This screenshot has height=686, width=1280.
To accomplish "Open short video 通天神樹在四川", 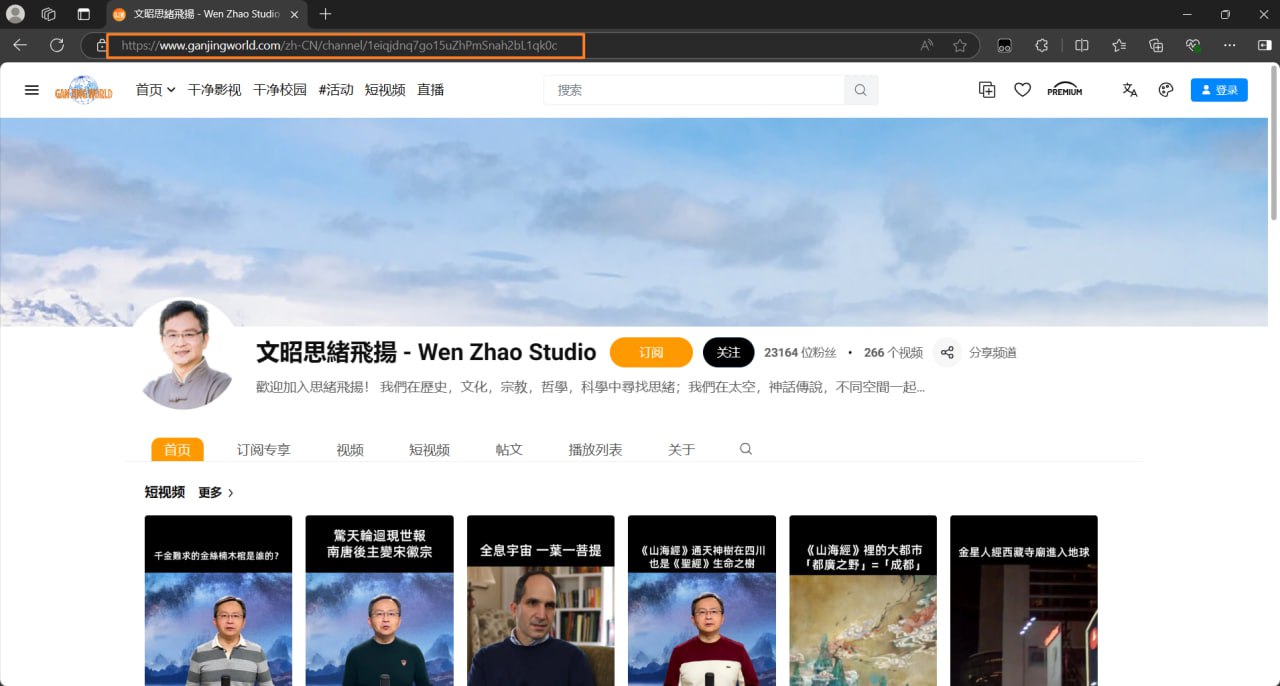I will point(702,600).
